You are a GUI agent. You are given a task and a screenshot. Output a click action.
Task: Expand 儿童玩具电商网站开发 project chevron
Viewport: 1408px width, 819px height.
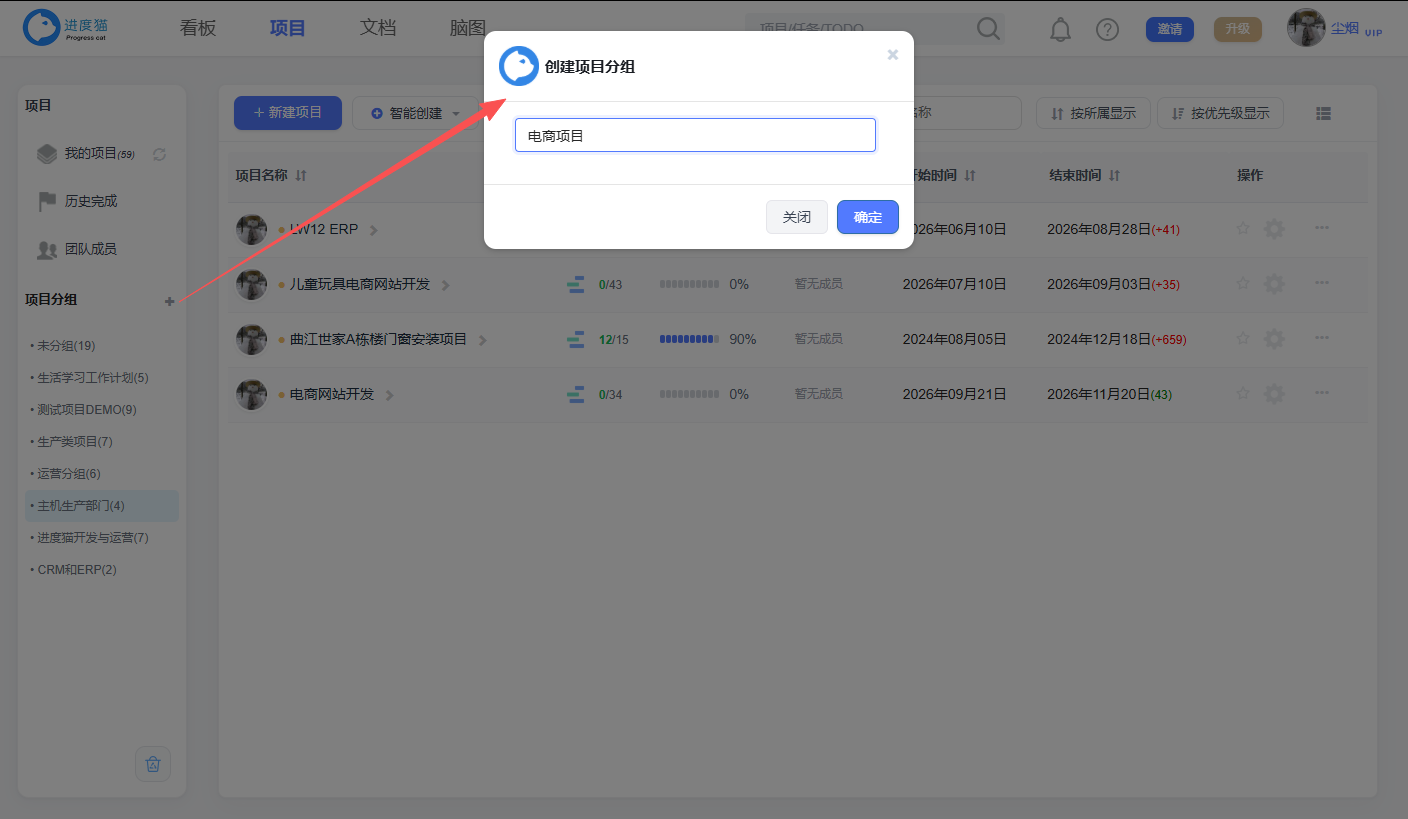click(445, 285)
